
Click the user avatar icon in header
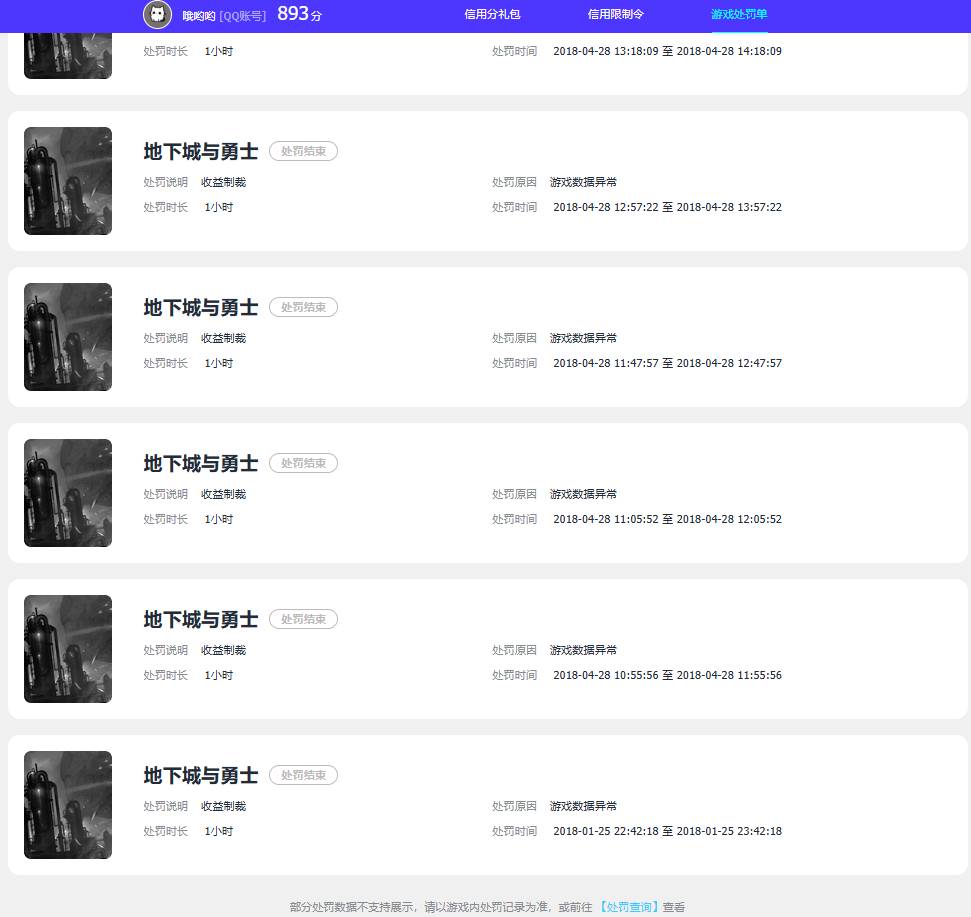pyautogui.click(x=157, y=15)
